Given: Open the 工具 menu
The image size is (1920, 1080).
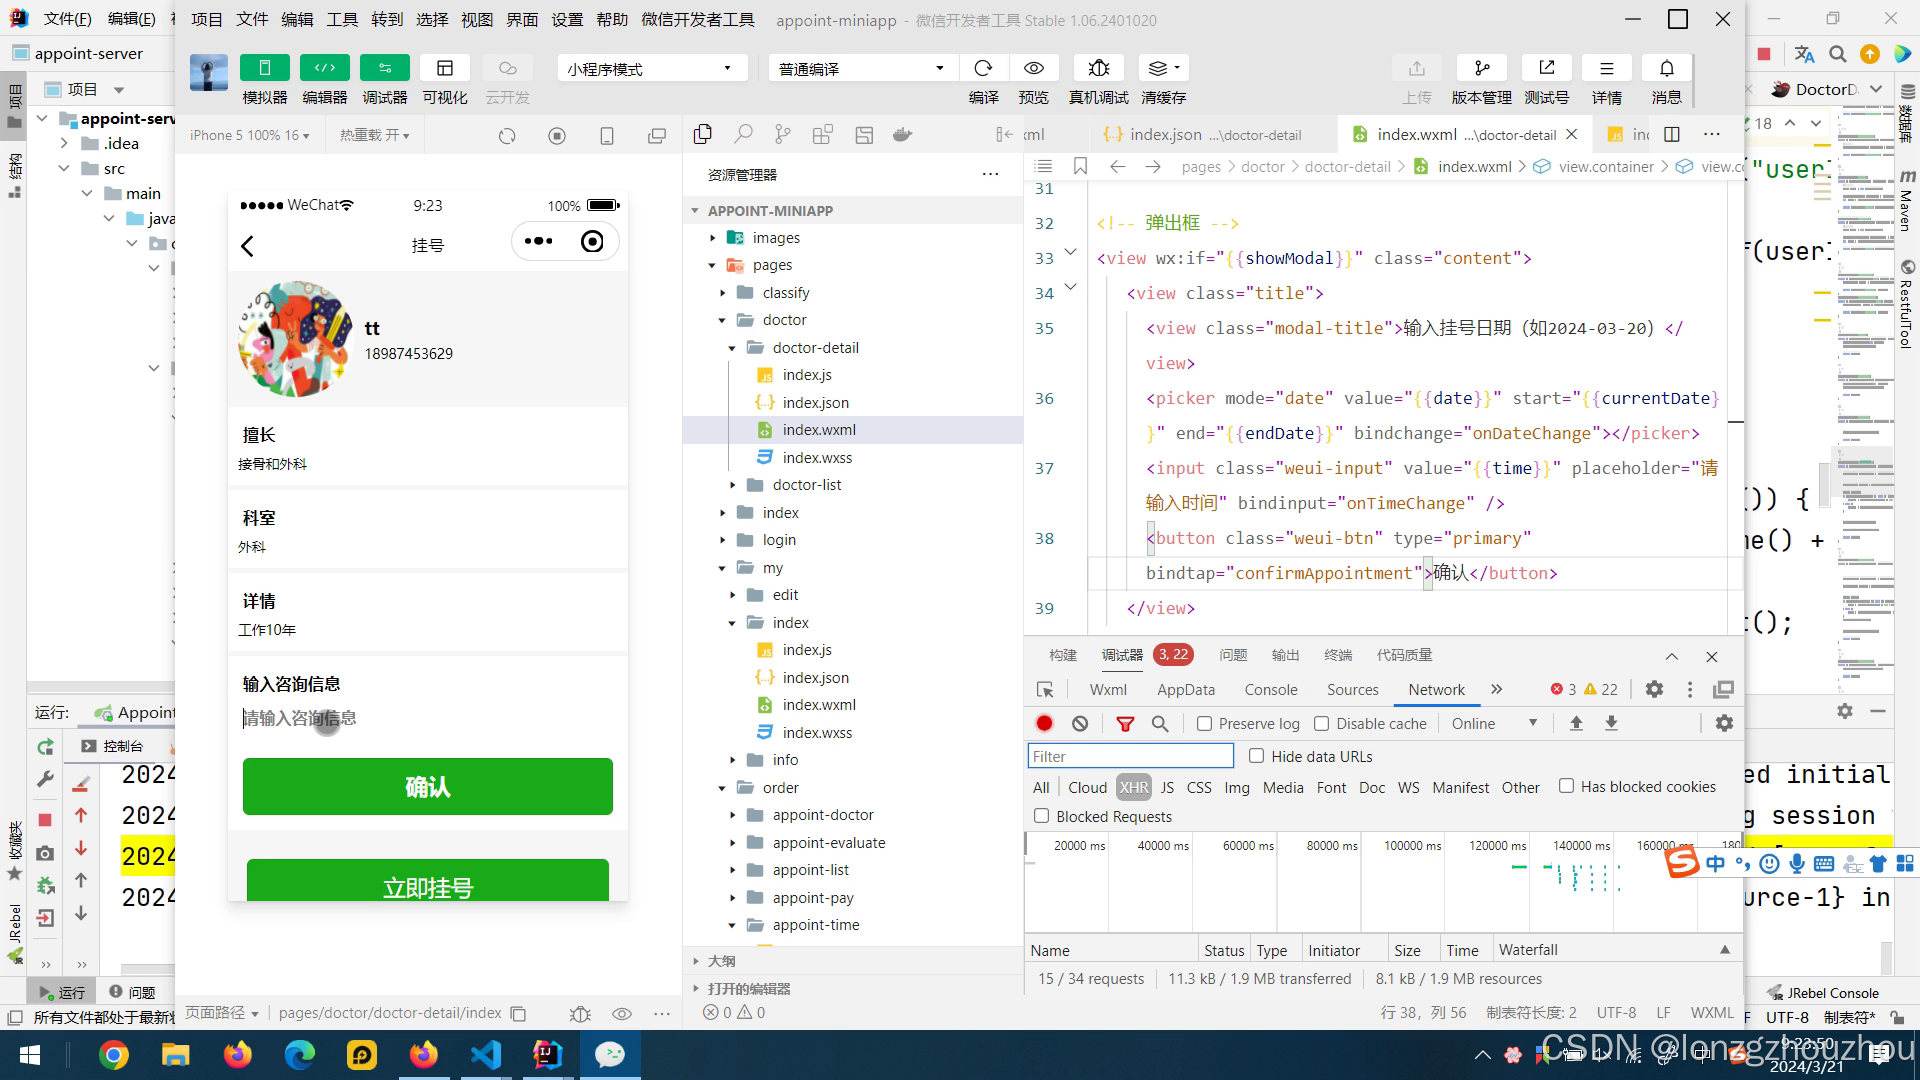Looking at the screenshot, I should pos(342,19).
